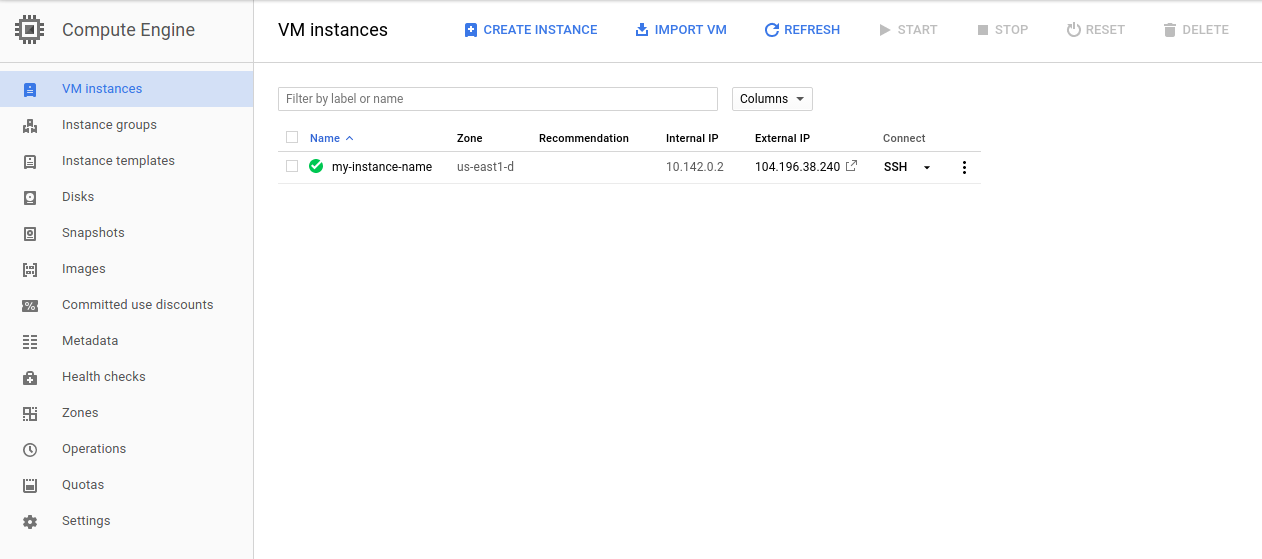Connect via the SSH button

pyautogui.click(x=895, y=167)
